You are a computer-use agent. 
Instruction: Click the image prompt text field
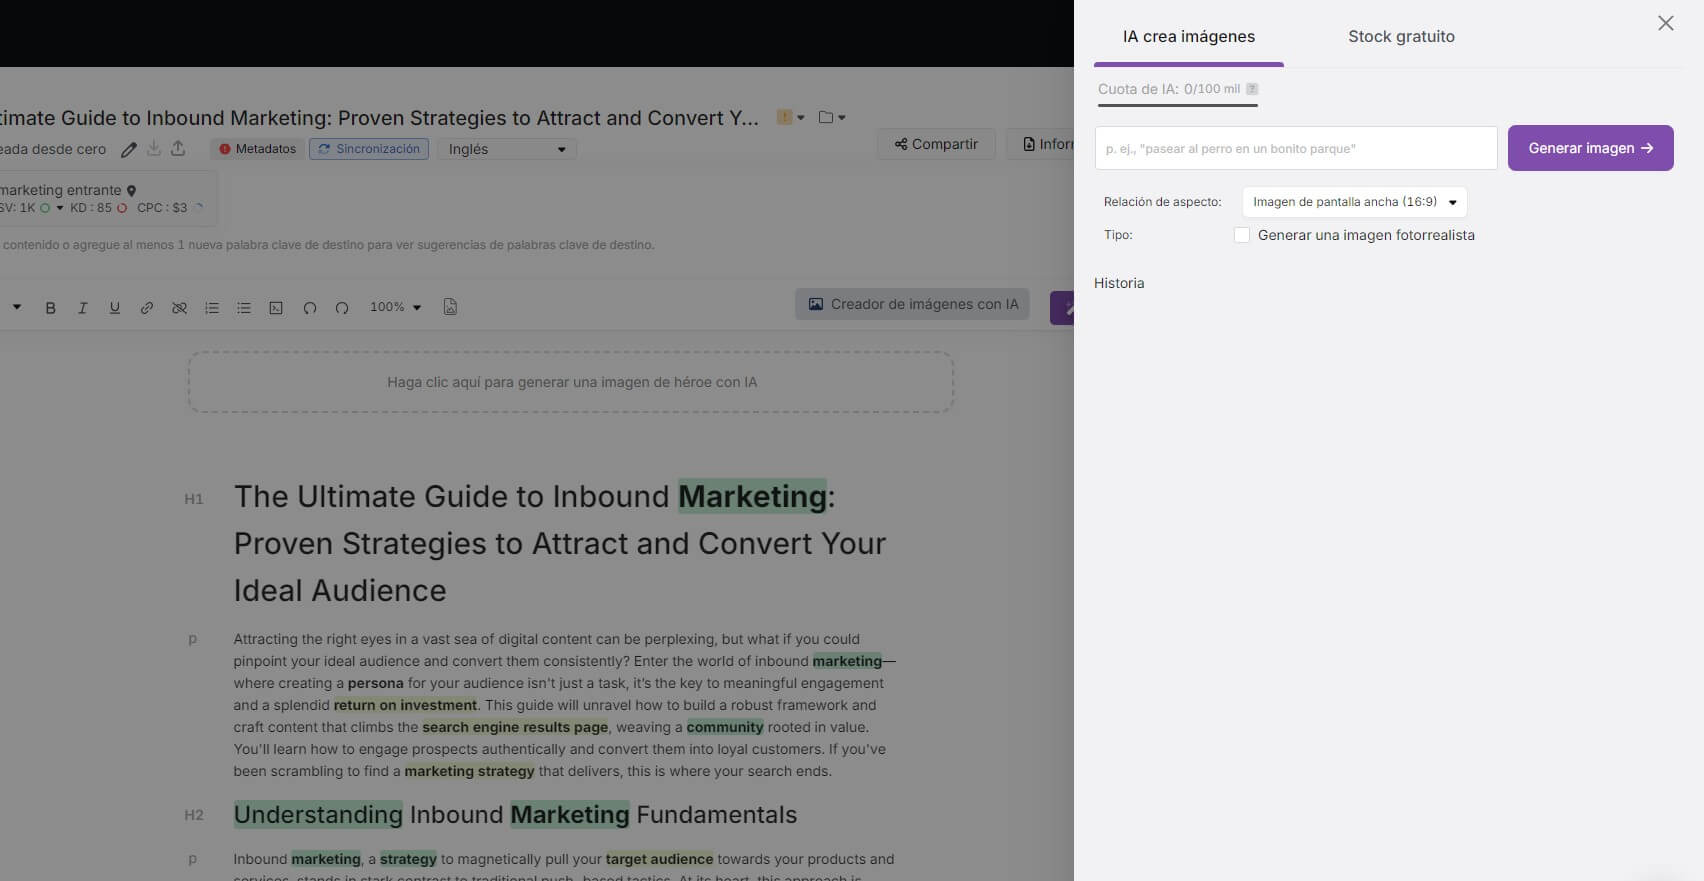pos(1295,148)
